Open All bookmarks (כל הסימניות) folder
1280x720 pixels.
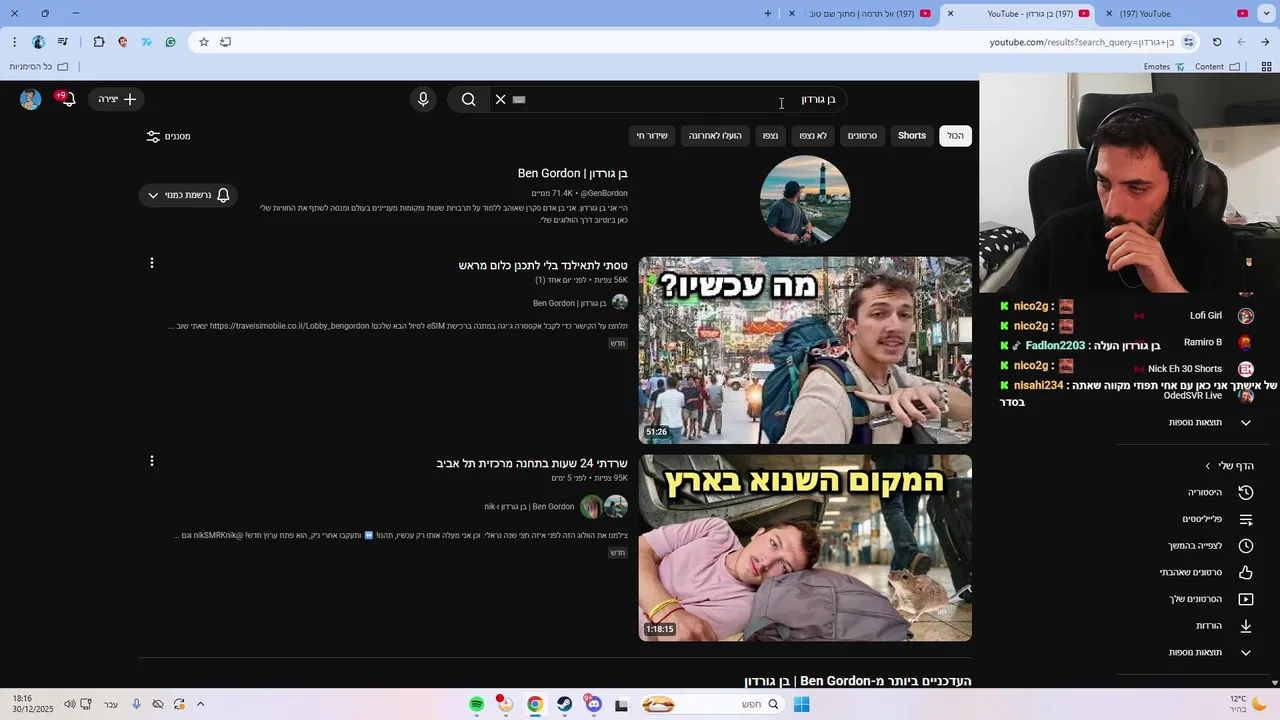[x=39, y=67]
